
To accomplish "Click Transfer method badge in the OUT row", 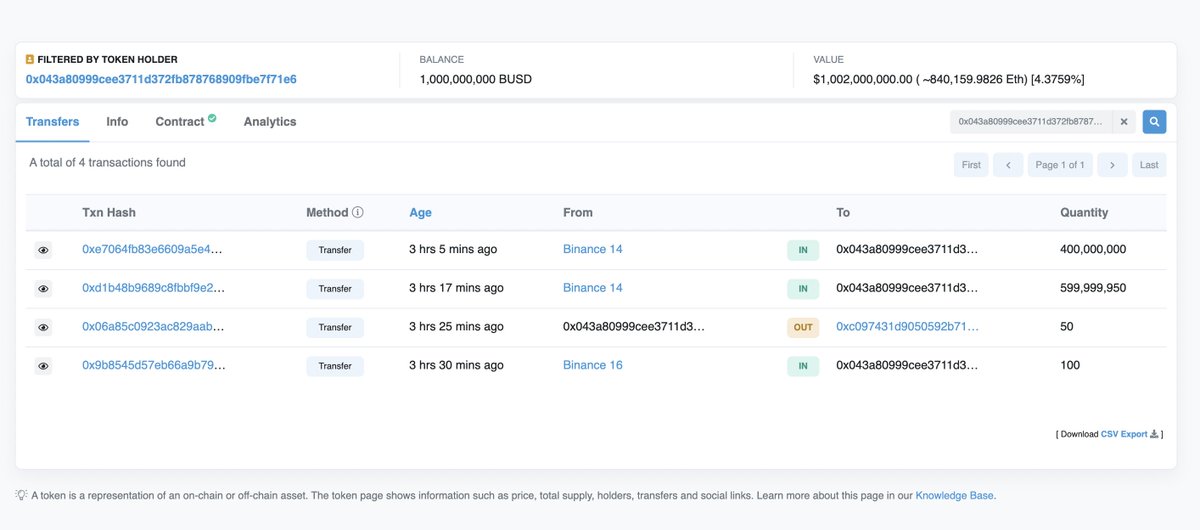I will coord(335,328).
